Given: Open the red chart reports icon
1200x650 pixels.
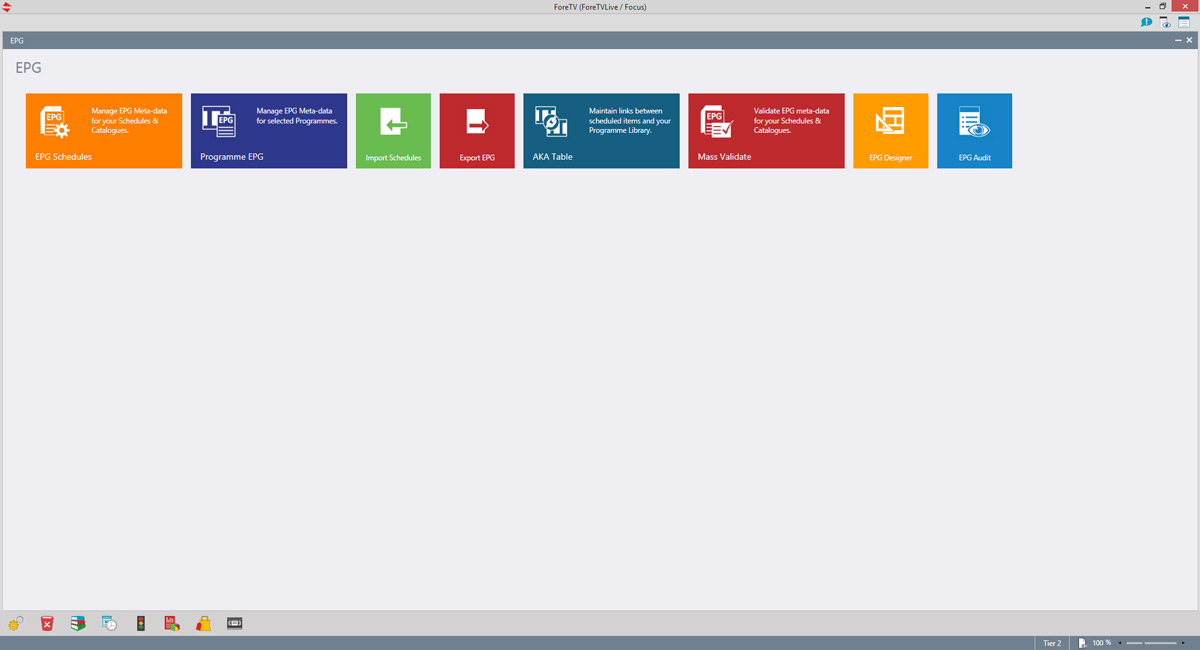Looking at the screenshot, I should tap(172, 623).
